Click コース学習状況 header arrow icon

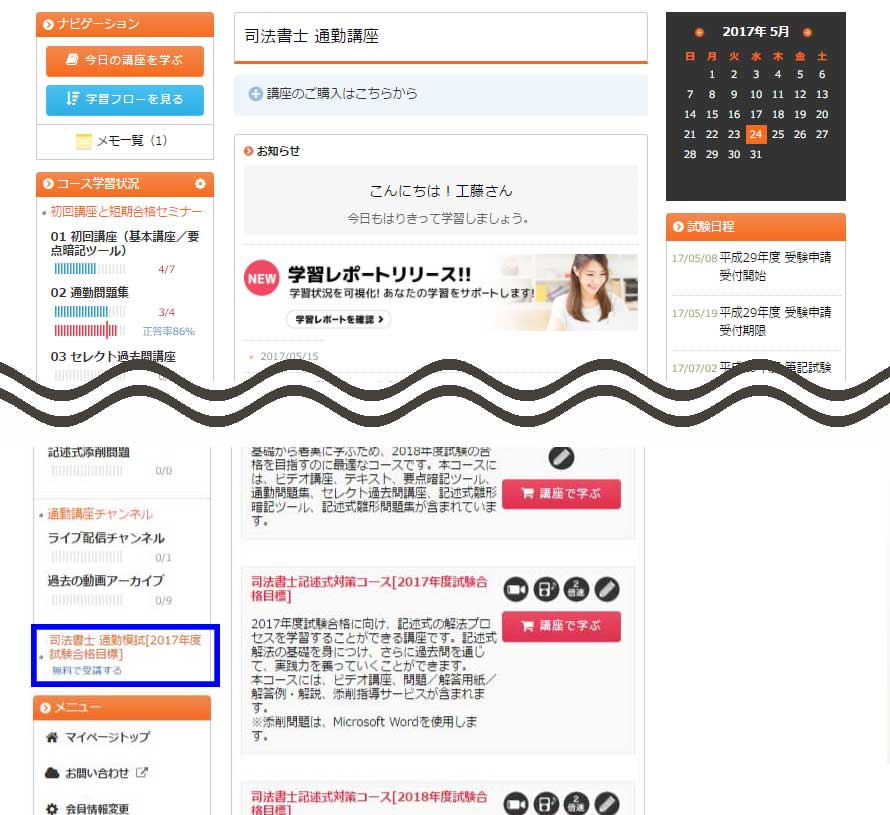click(x=48, y=184)
